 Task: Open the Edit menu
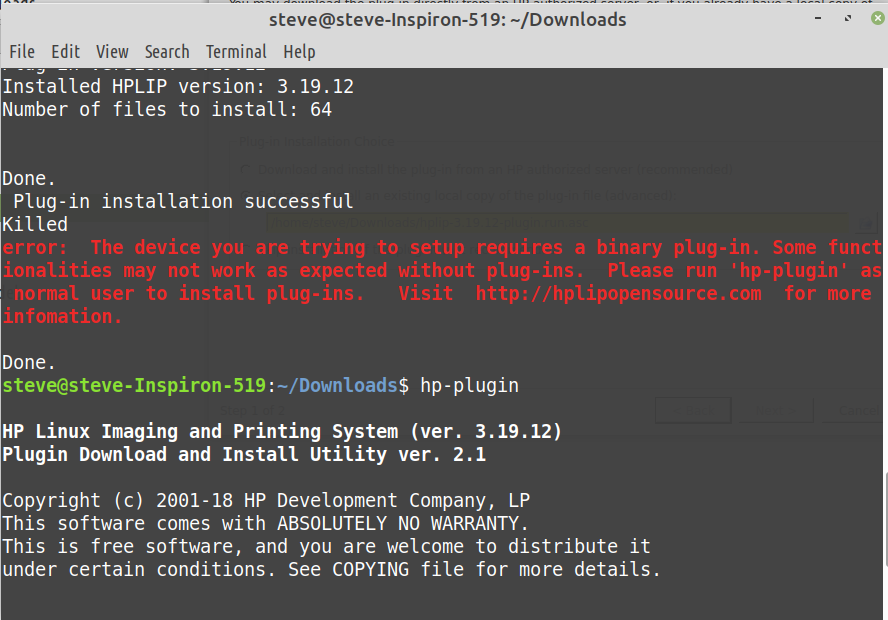[66, 52]
